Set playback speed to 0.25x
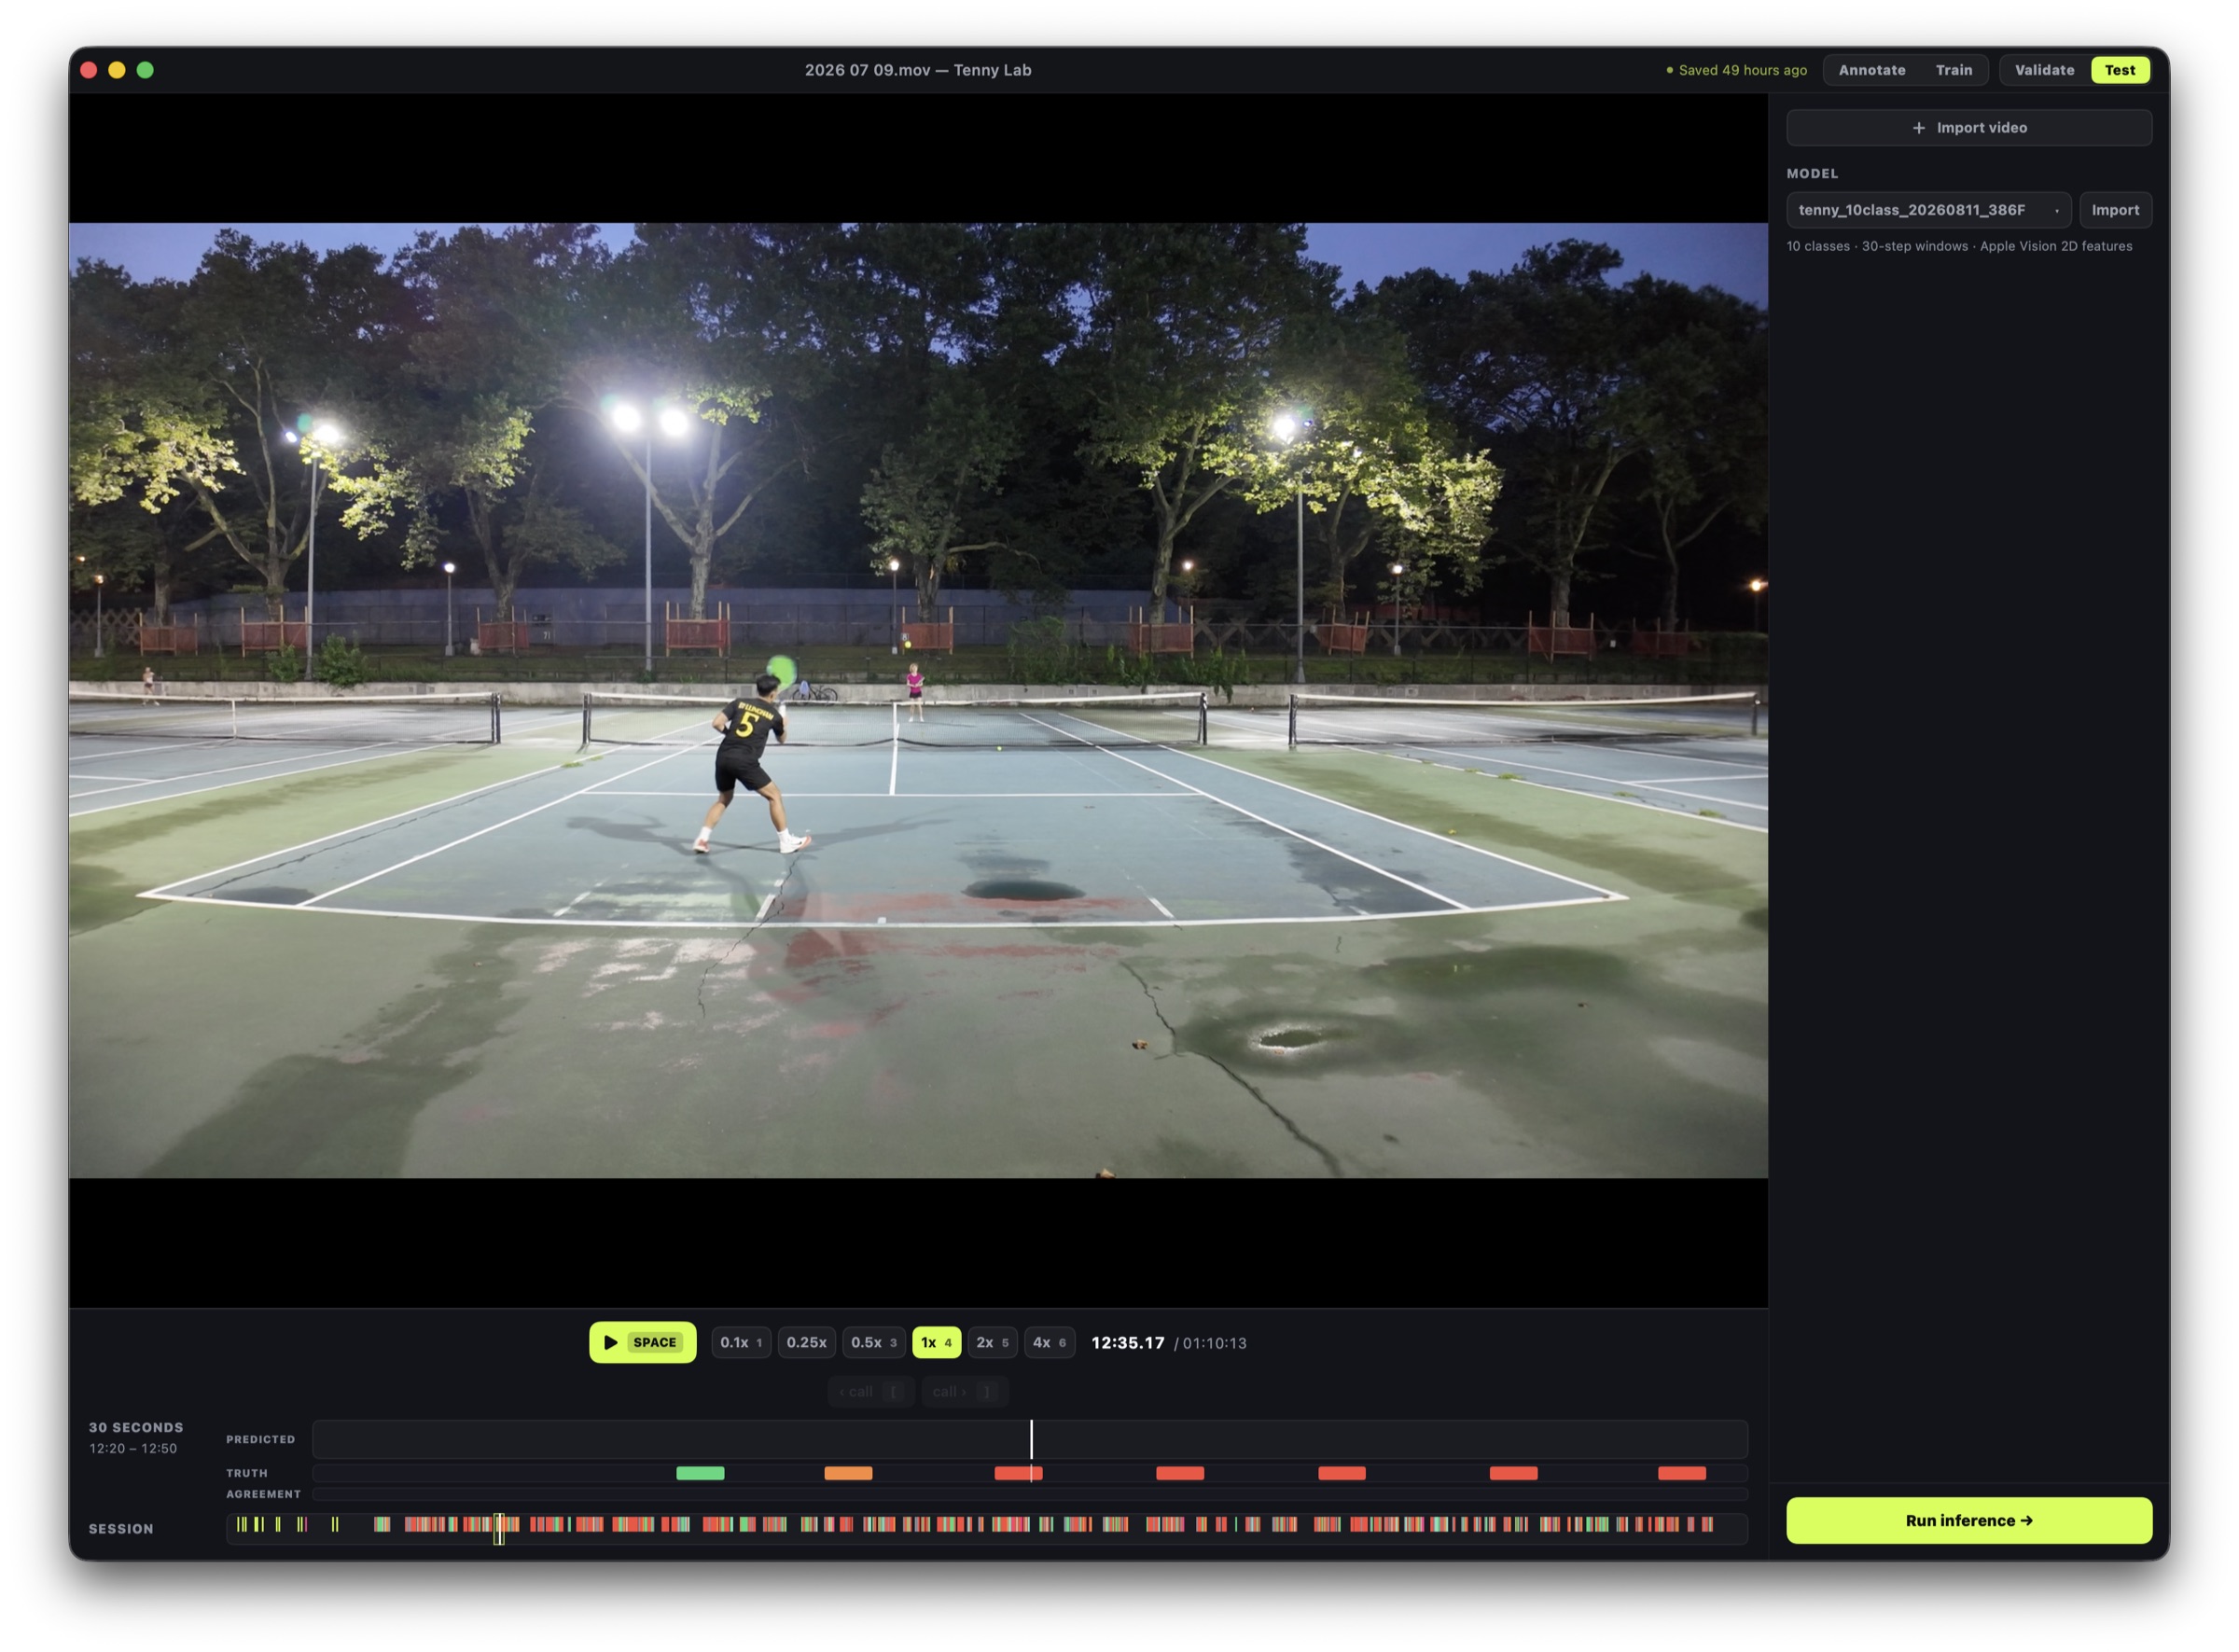This screenshot has height=1652, width=2239. tap(806, 1342)
